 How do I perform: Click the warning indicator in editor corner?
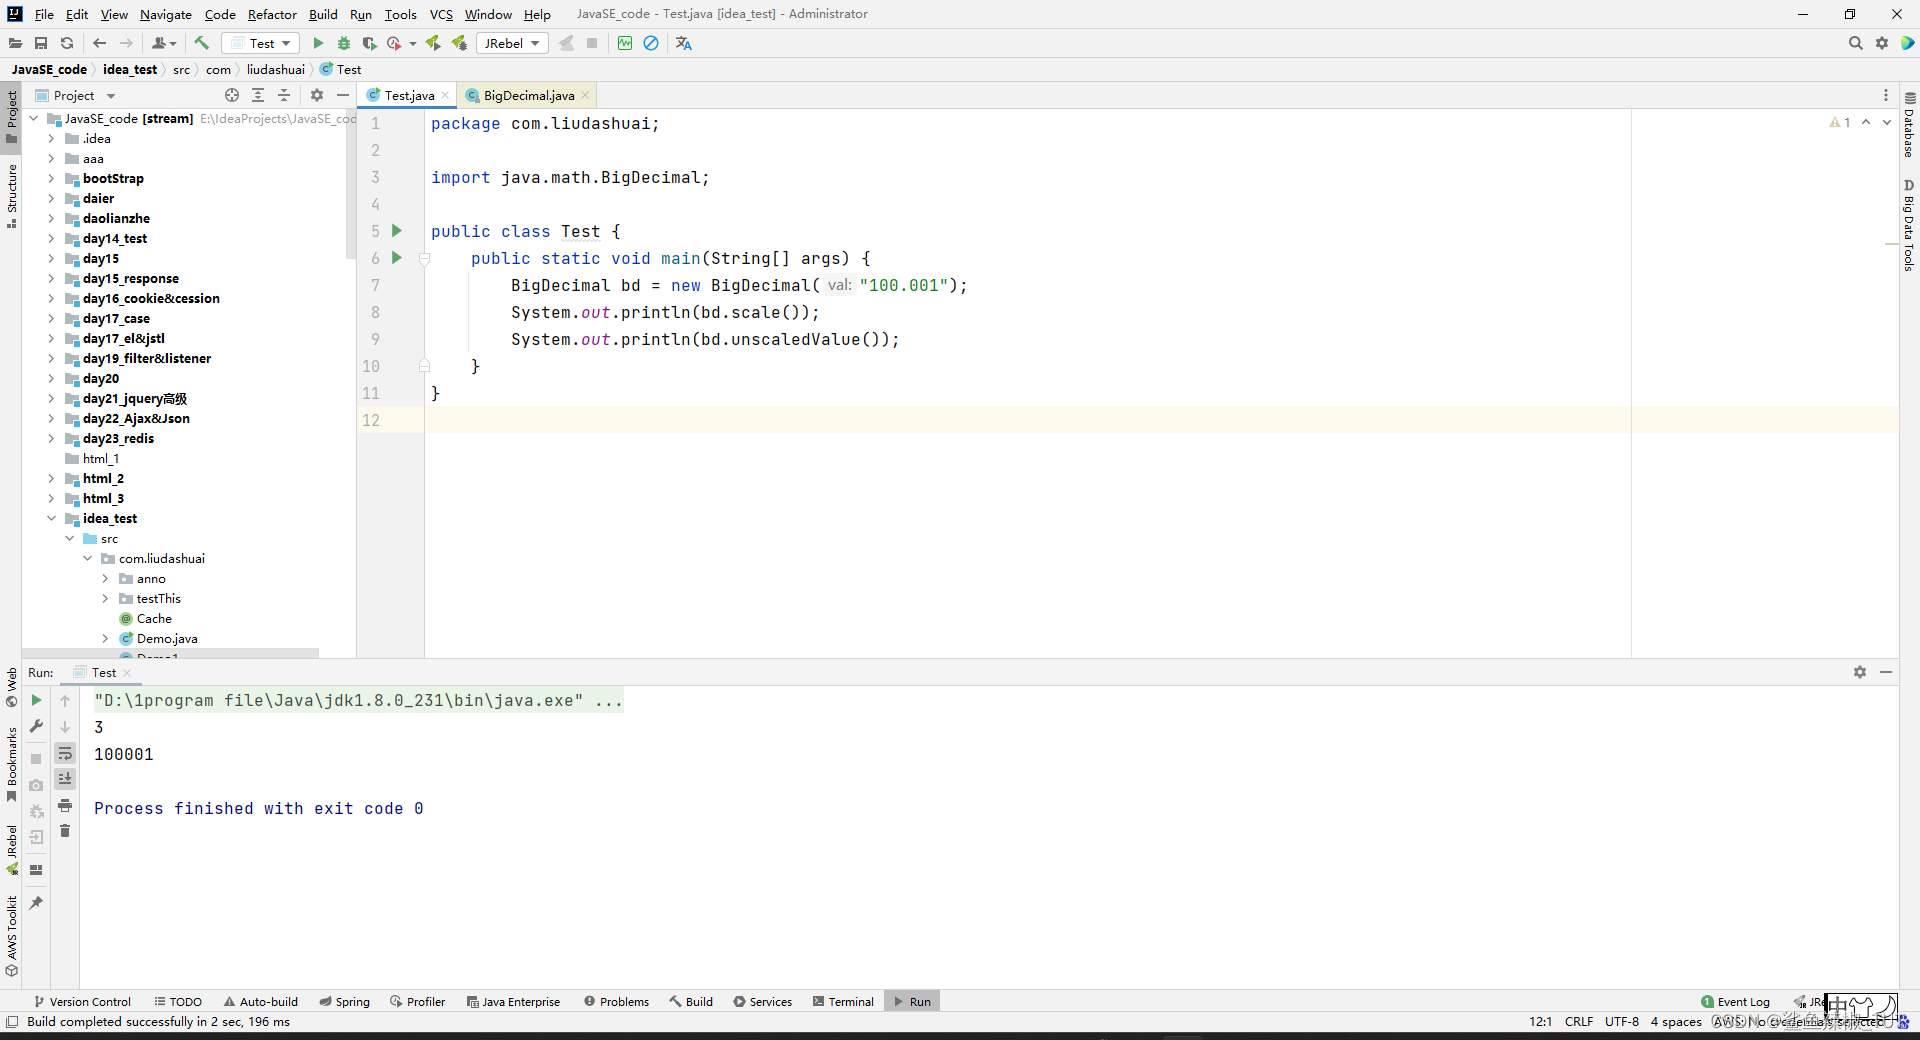click(1840, 122)
